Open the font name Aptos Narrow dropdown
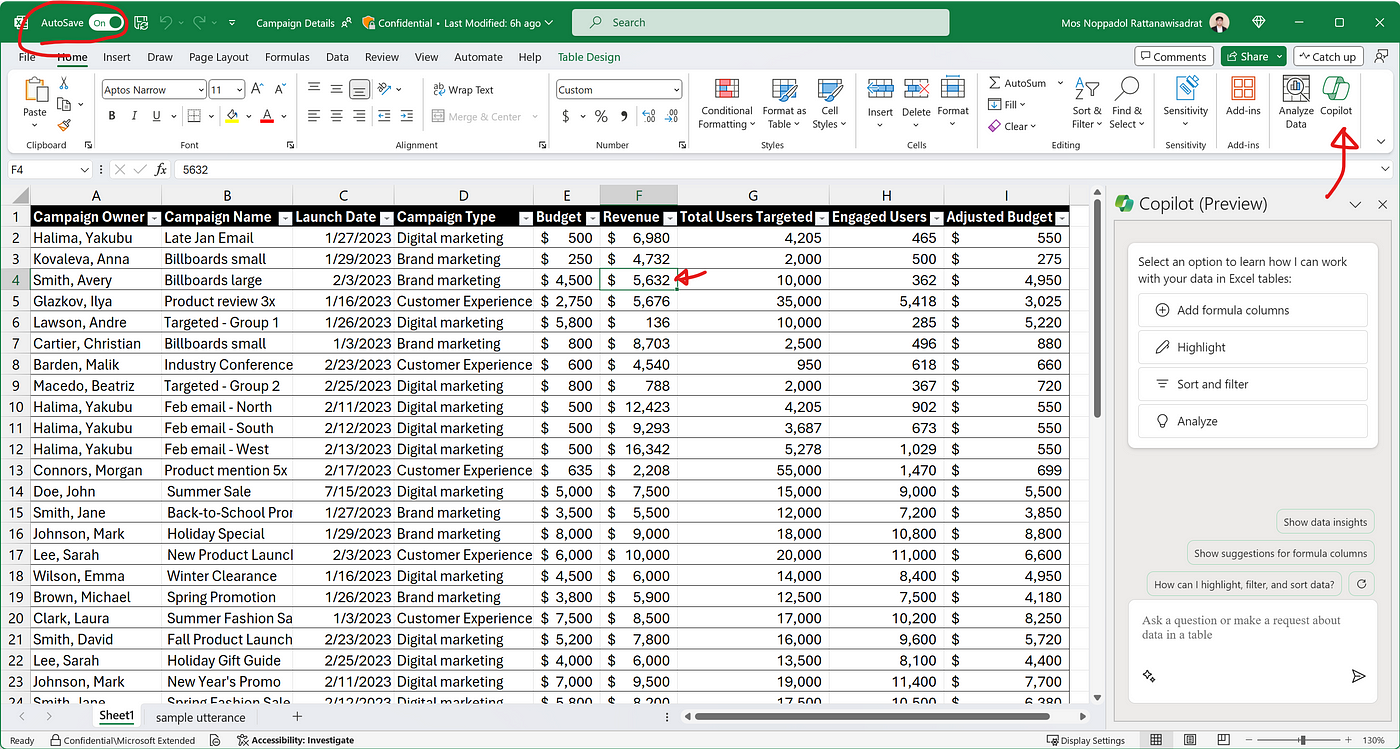This screenshot has height=749, width=1400. 200,90
